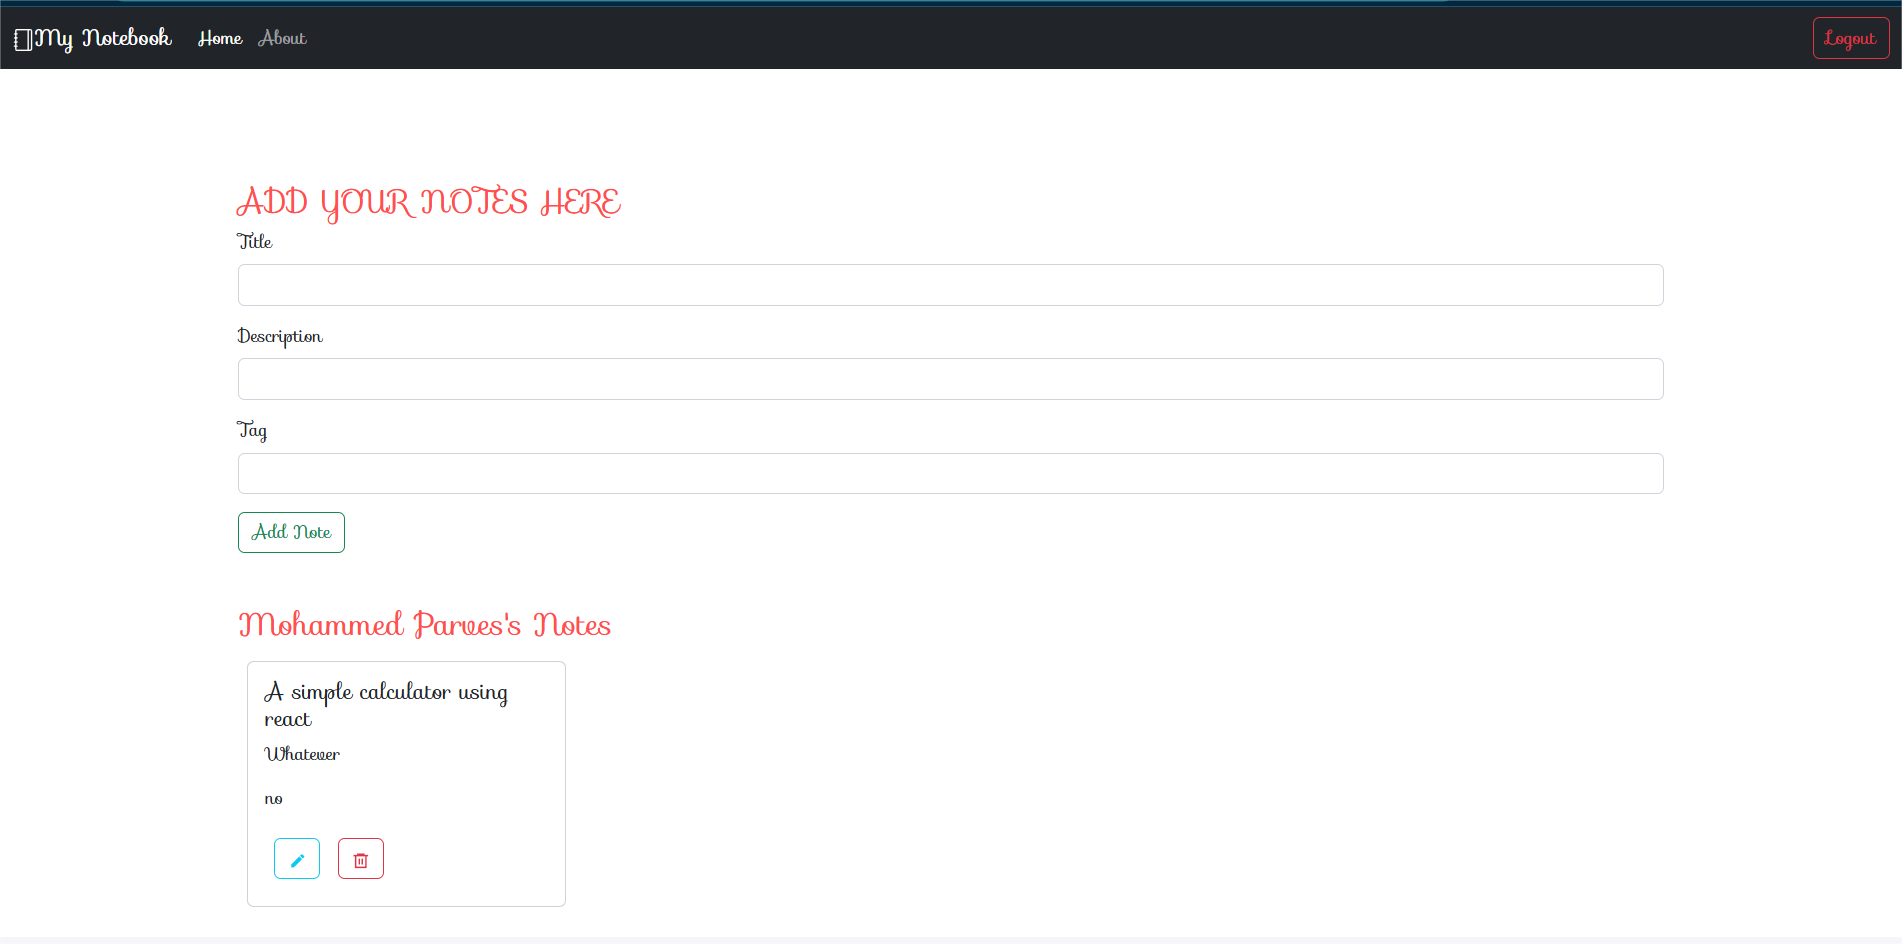Click the Tag field label
Viewport: 1902px width, 944px height.
coord(252,430)
